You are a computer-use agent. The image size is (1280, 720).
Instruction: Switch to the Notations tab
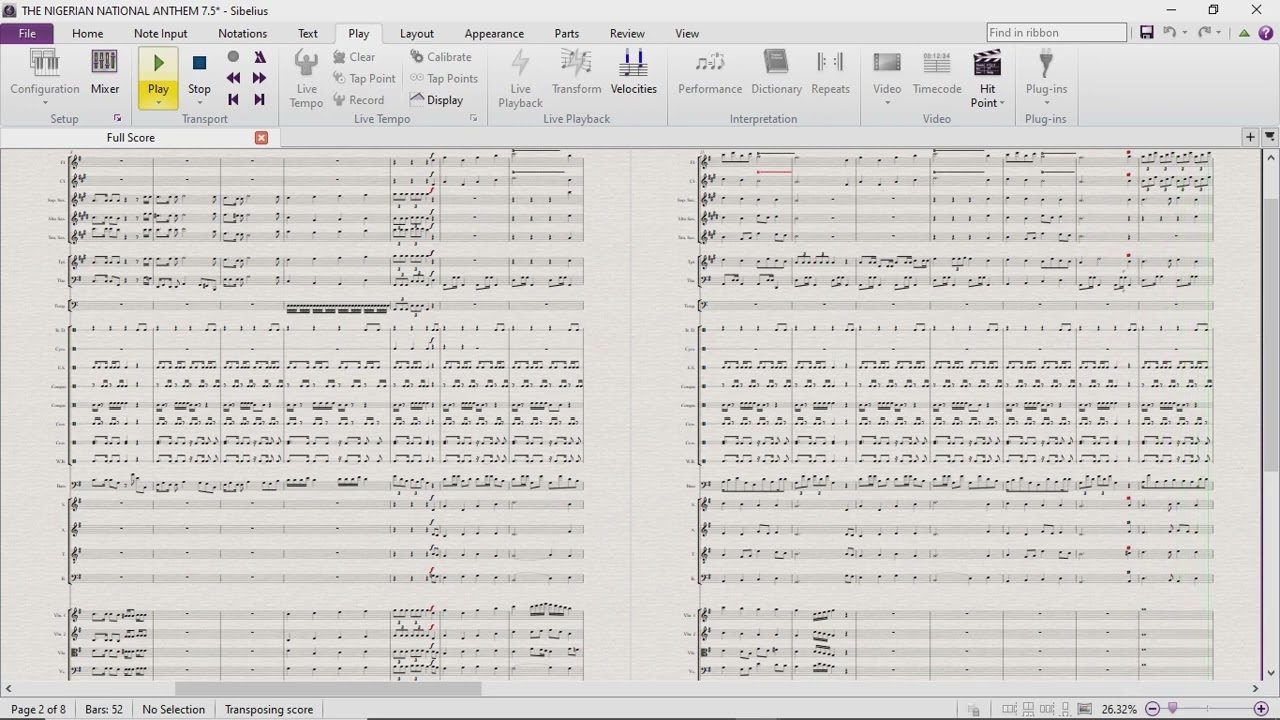tap(242, 33)
